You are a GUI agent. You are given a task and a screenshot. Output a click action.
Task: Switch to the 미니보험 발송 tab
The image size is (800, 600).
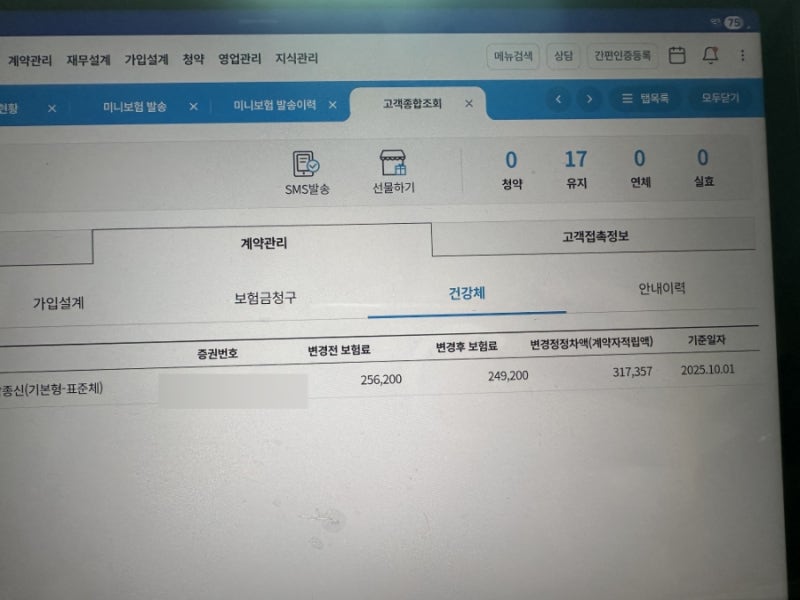pos(135,107)
